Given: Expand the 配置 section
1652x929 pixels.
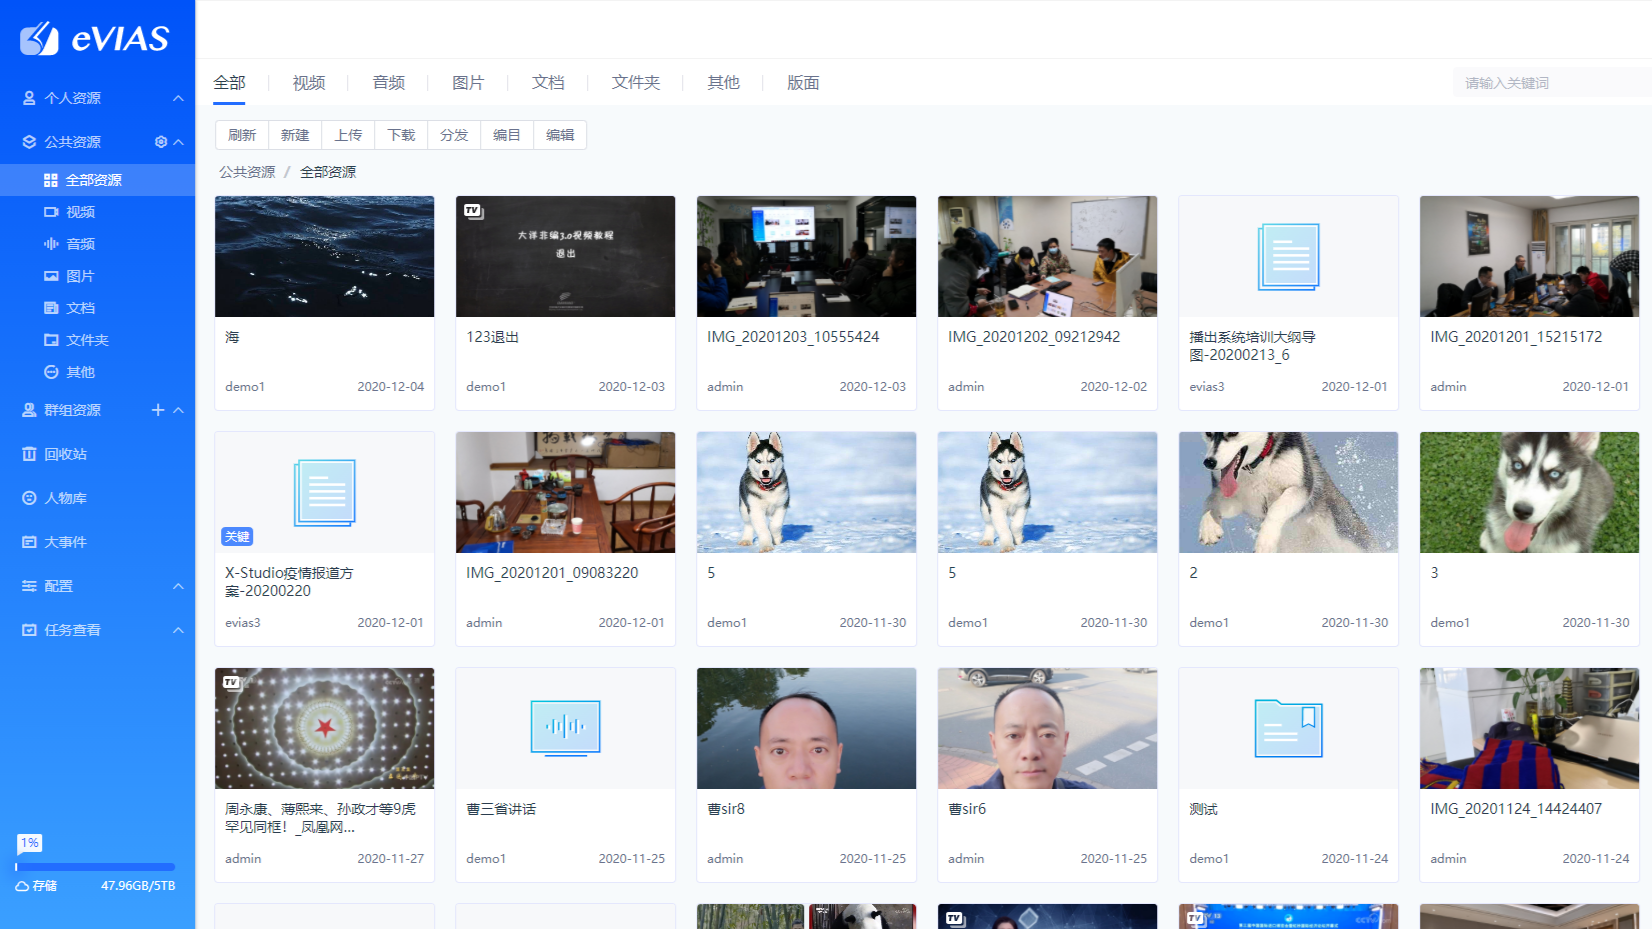Looking at the screenshot, I should click(178, 586).
